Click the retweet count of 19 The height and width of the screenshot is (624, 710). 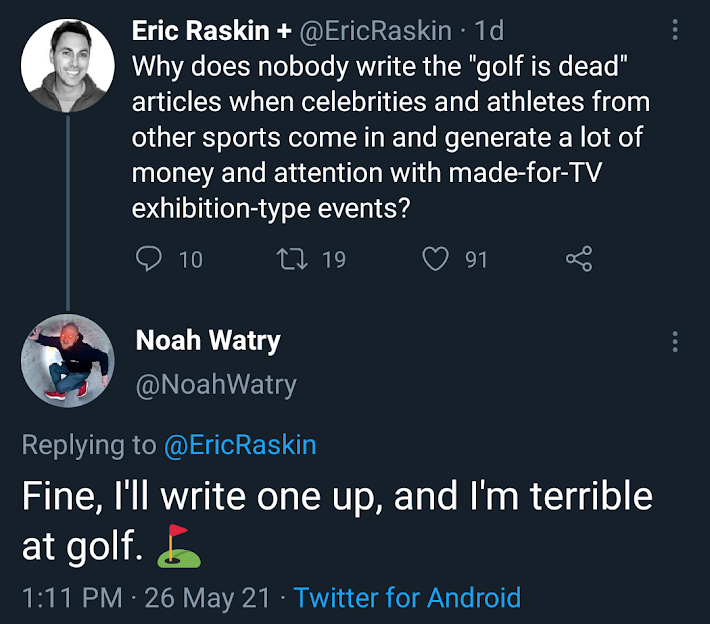pyautogui.click(x=334, y=260)
